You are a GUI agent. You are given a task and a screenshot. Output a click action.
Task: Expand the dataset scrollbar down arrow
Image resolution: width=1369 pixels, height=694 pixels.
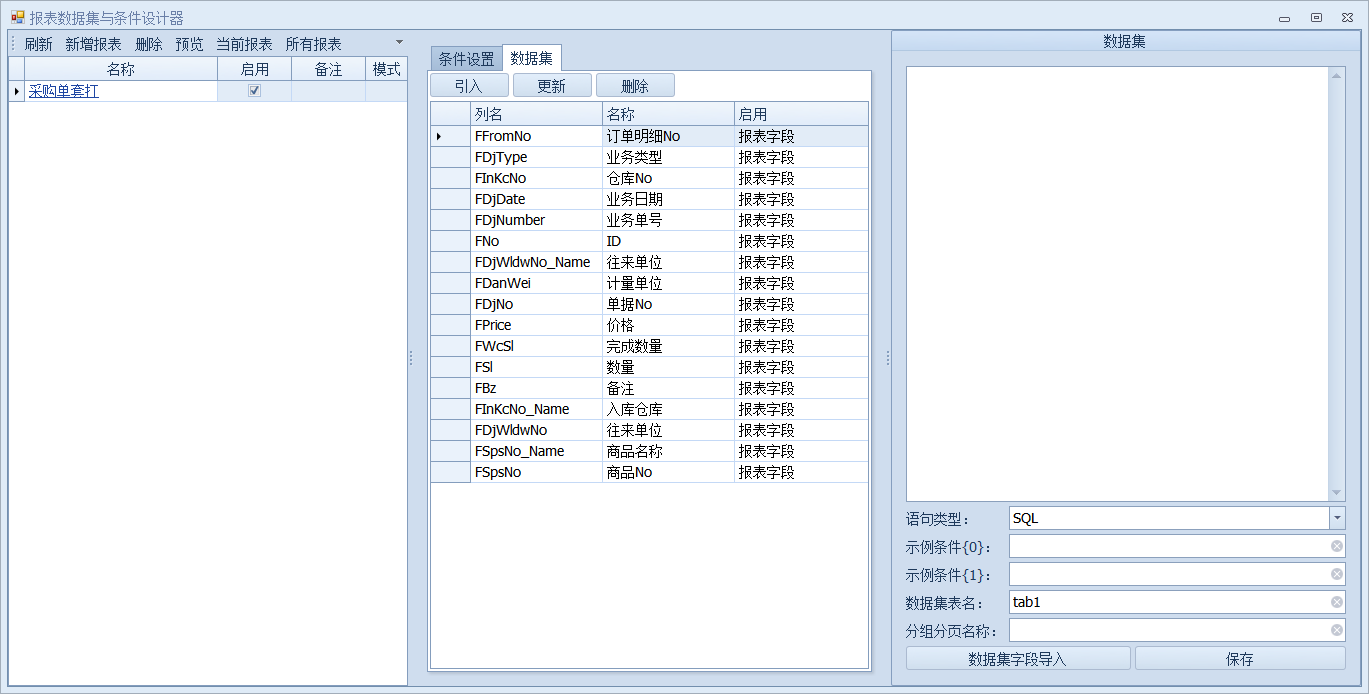click(1337, 491)
